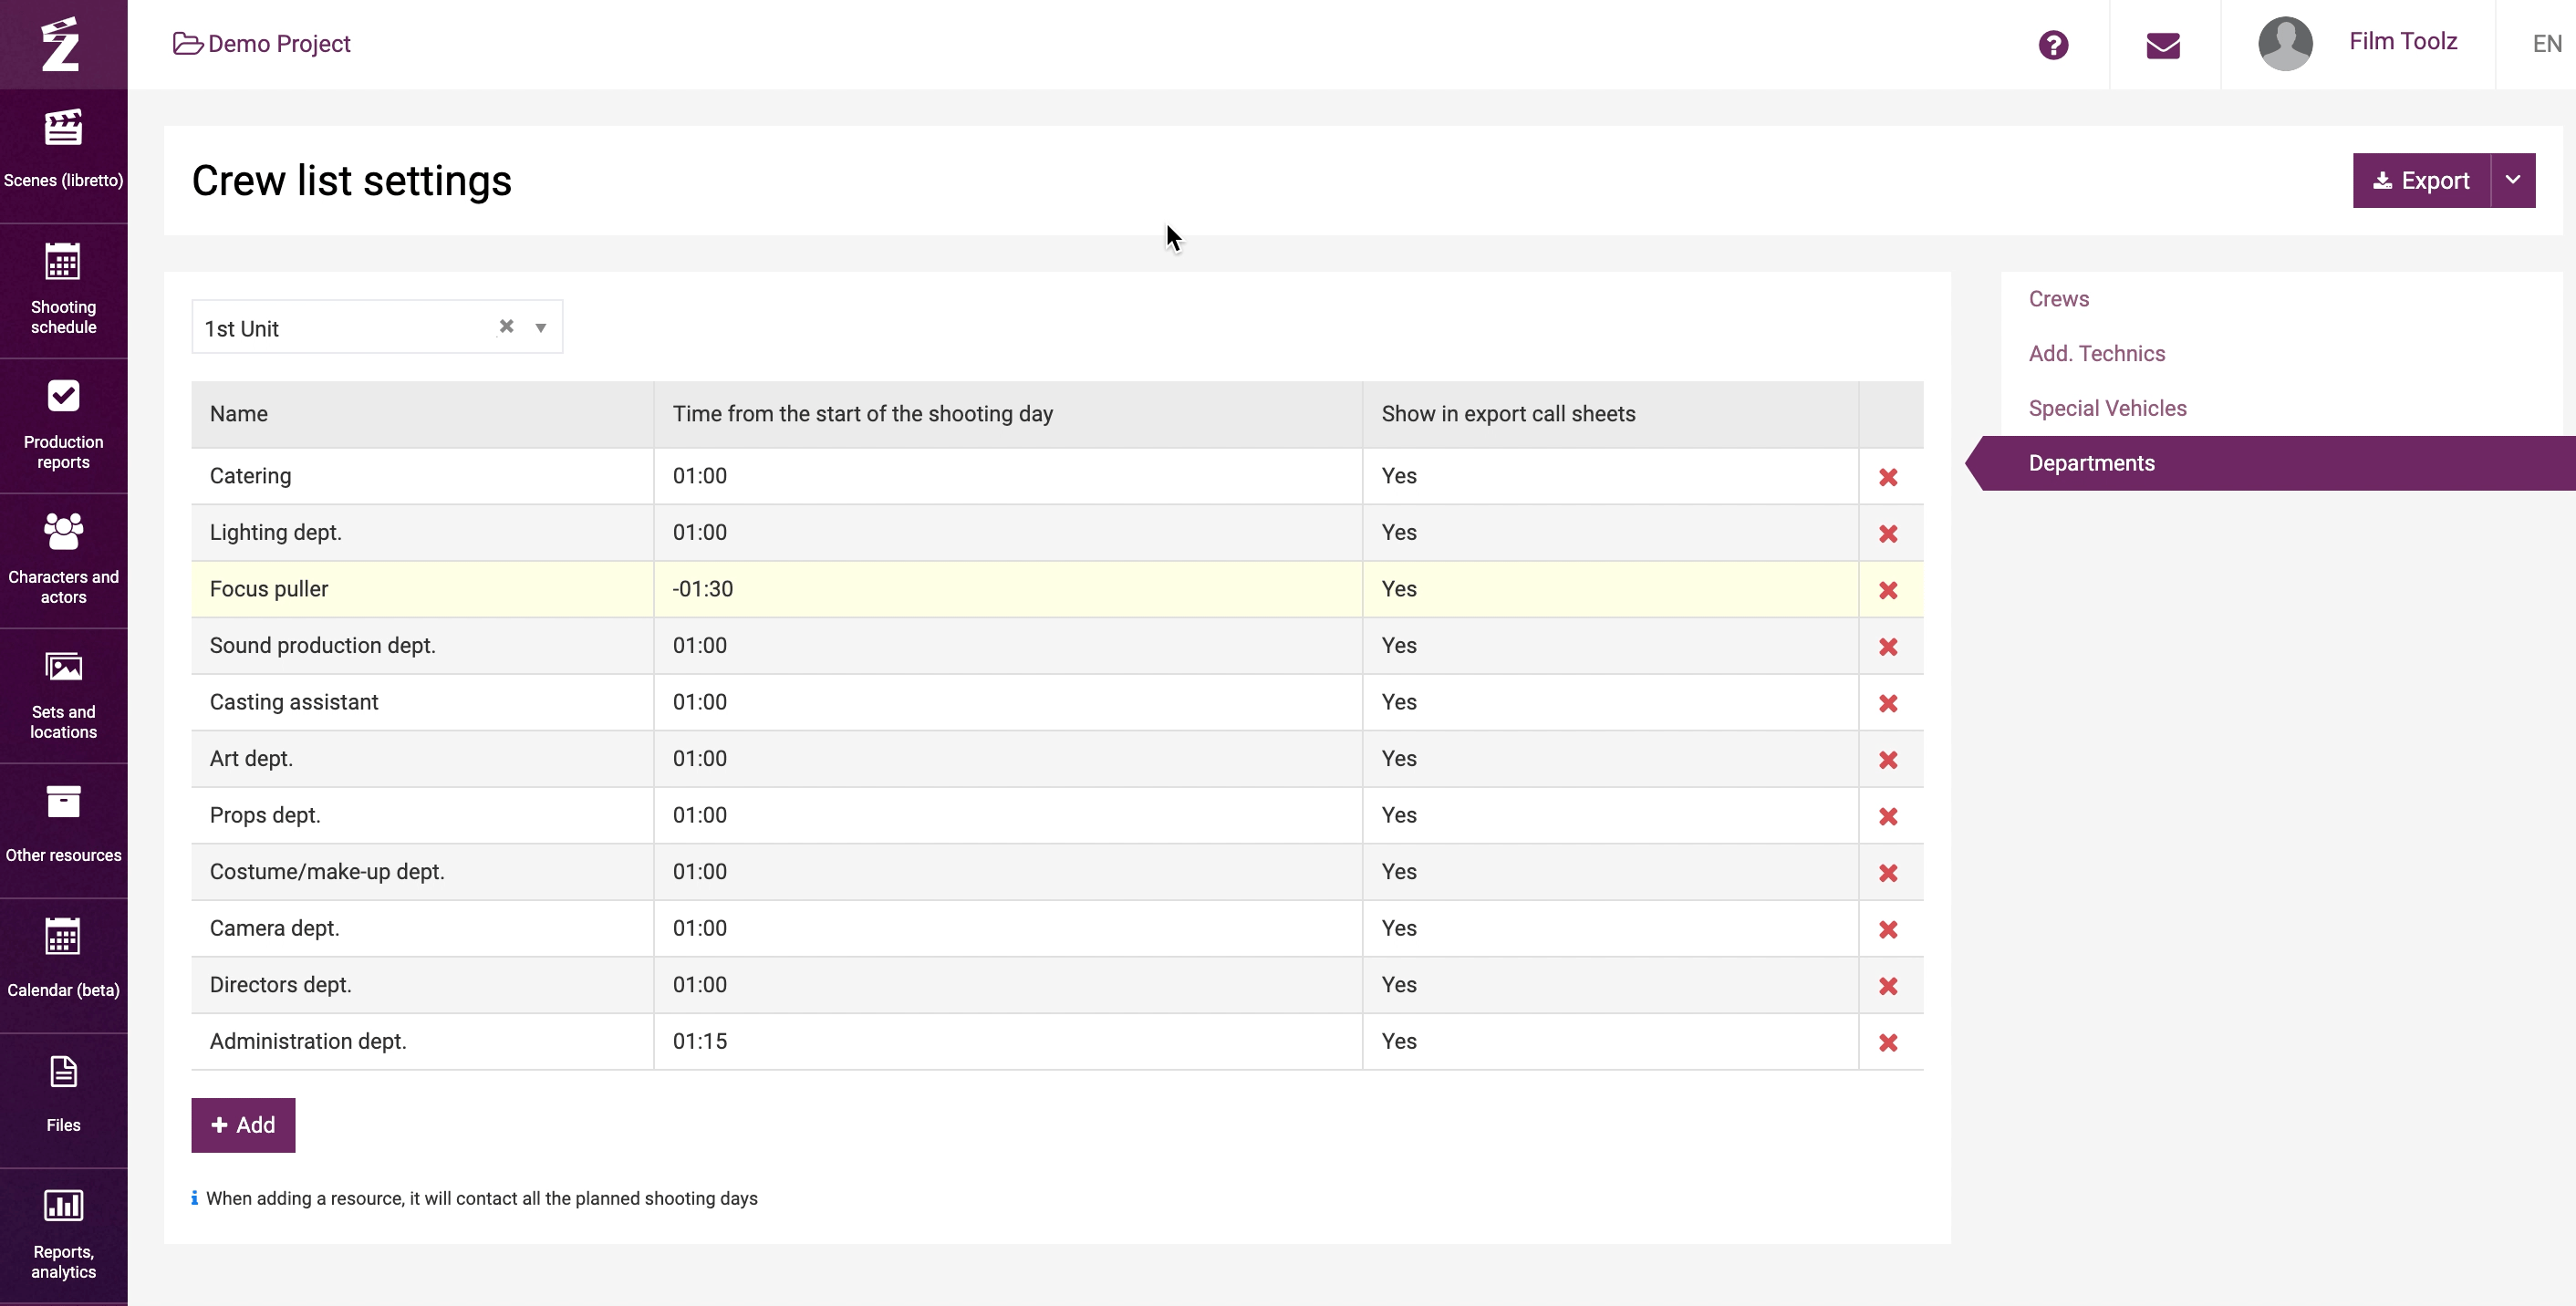Click the Add button
This screenshot has height=1306, width=2576.
point(243,1125)
